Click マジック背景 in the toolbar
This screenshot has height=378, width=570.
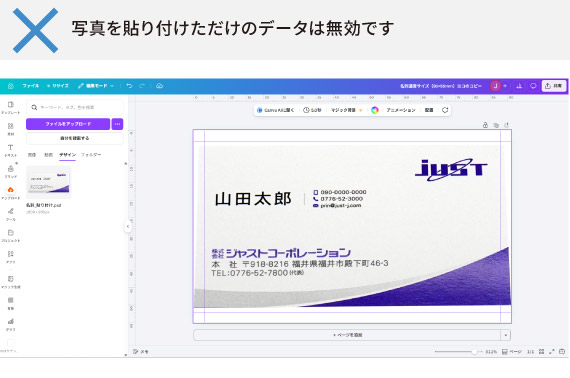pyautogui.click(x=346, y=110)
